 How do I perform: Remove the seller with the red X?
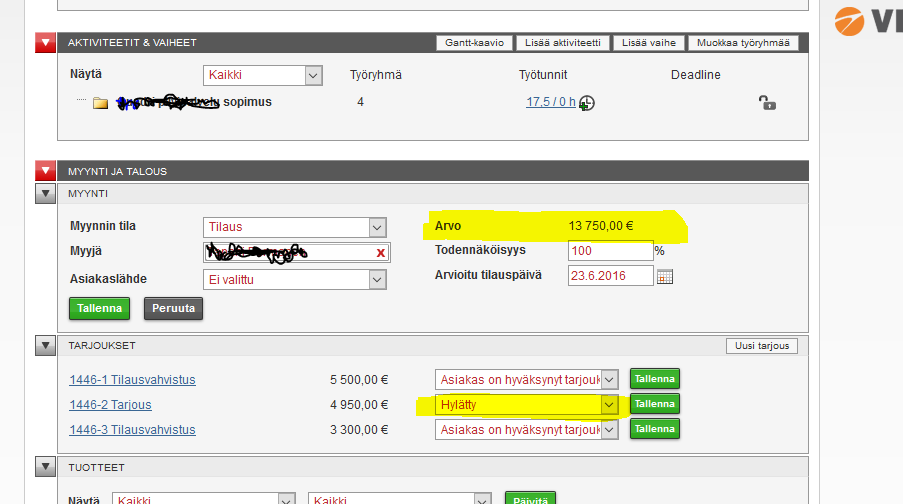[380, 252]
